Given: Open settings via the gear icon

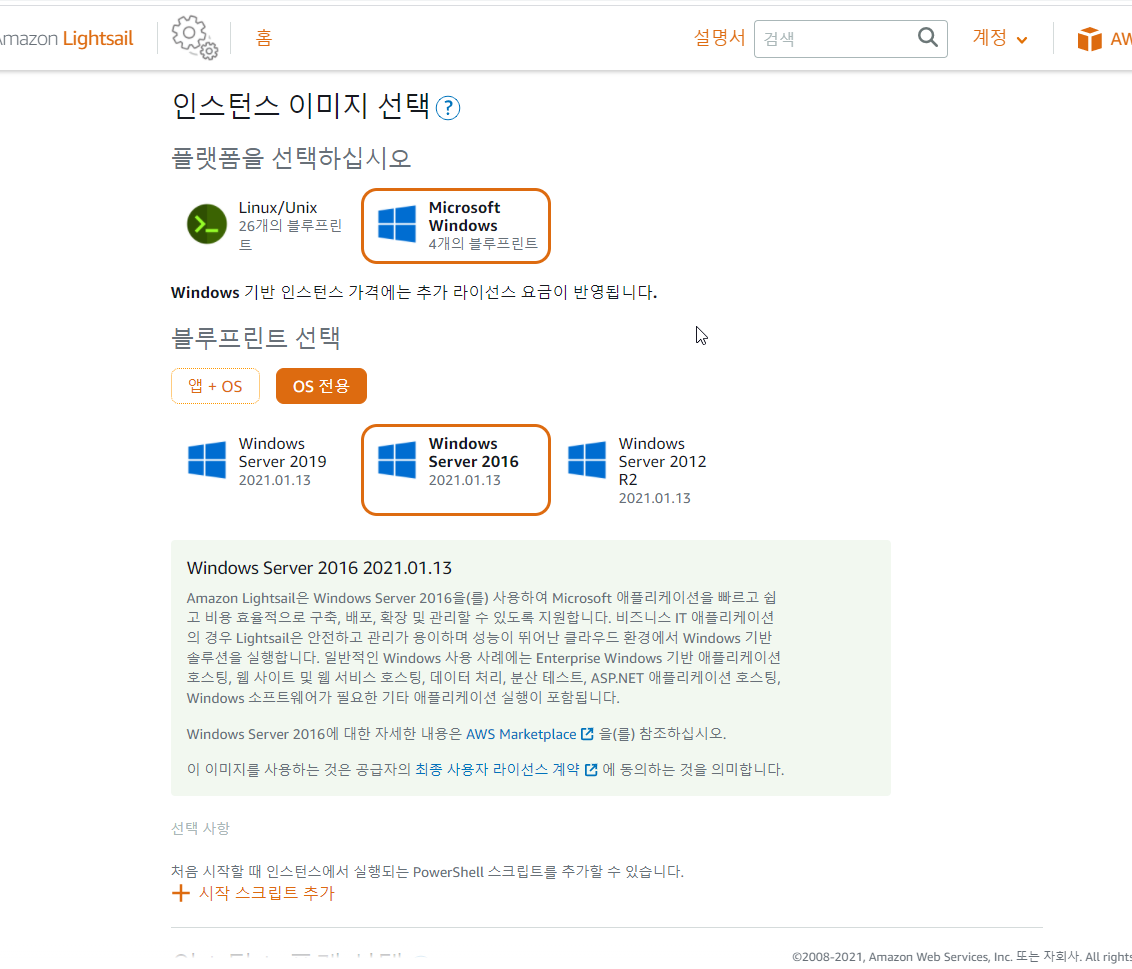Looking at the screenshot, I should (194, 38).
